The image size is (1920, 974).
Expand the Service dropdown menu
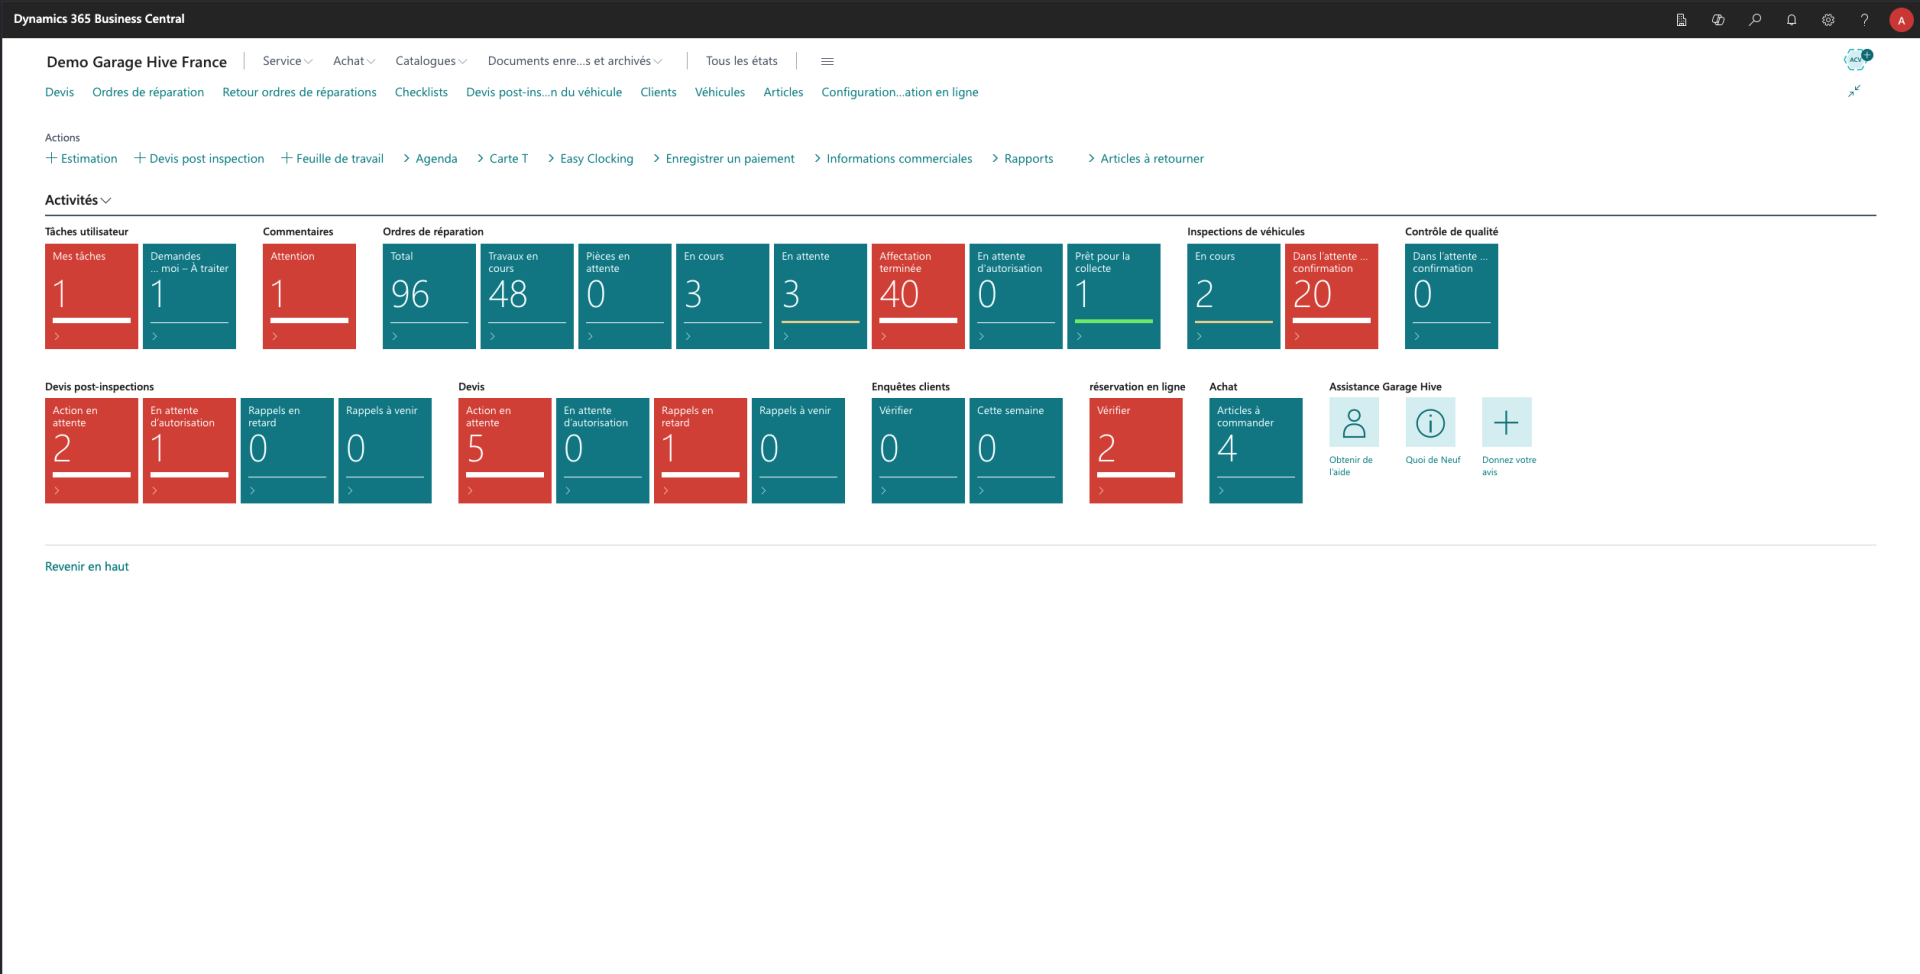287,61
